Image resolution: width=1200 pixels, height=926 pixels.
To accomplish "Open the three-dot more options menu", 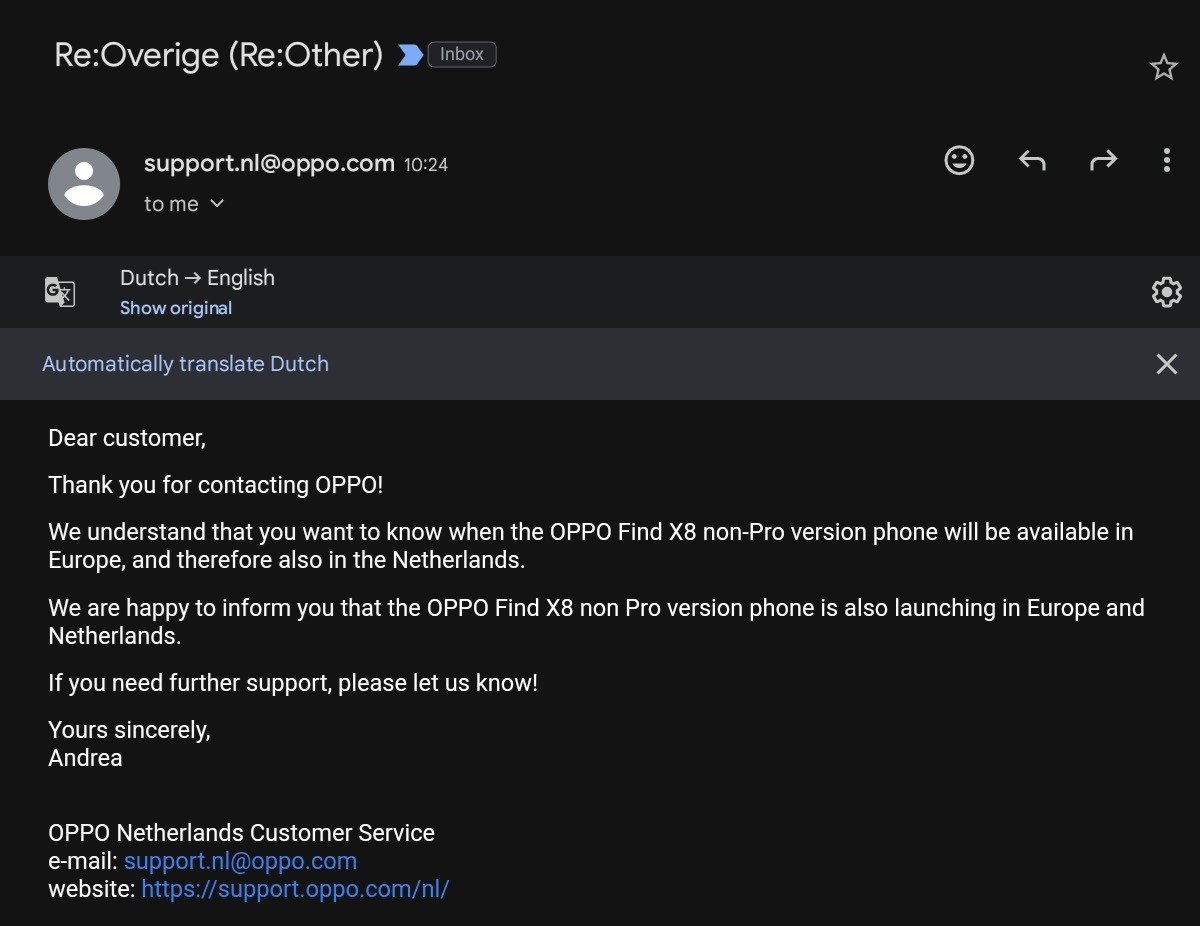I will coord(1166,160).
